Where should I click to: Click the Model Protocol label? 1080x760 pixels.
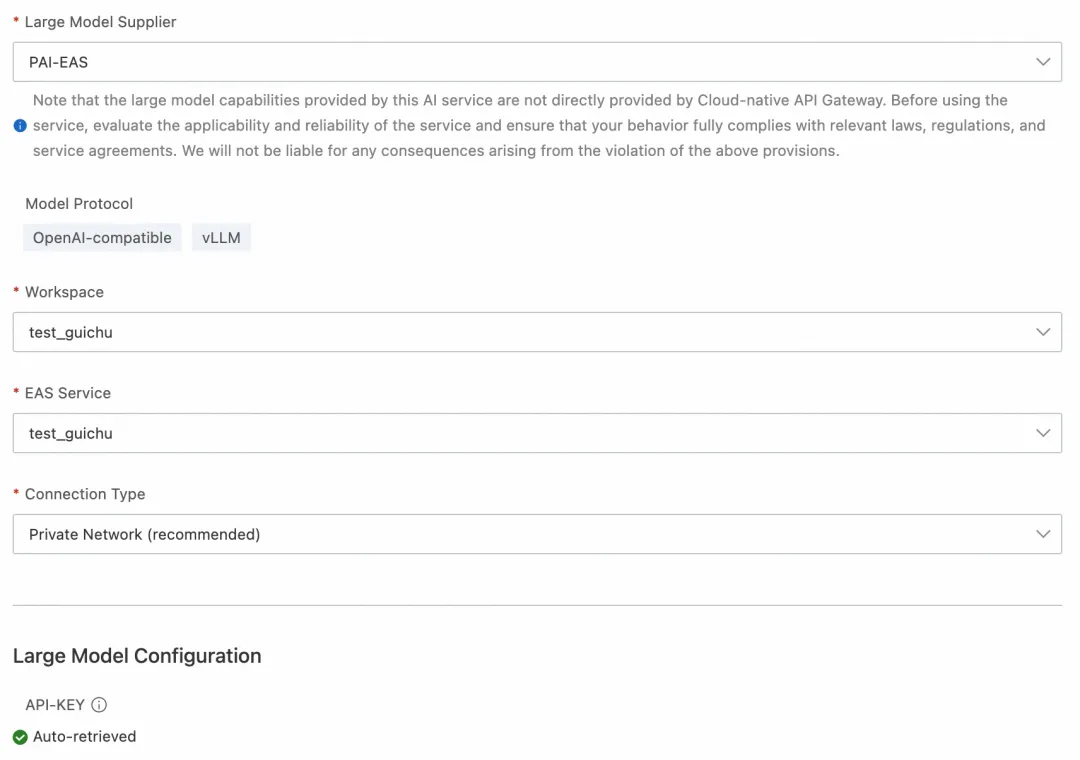tap(79, 204)
